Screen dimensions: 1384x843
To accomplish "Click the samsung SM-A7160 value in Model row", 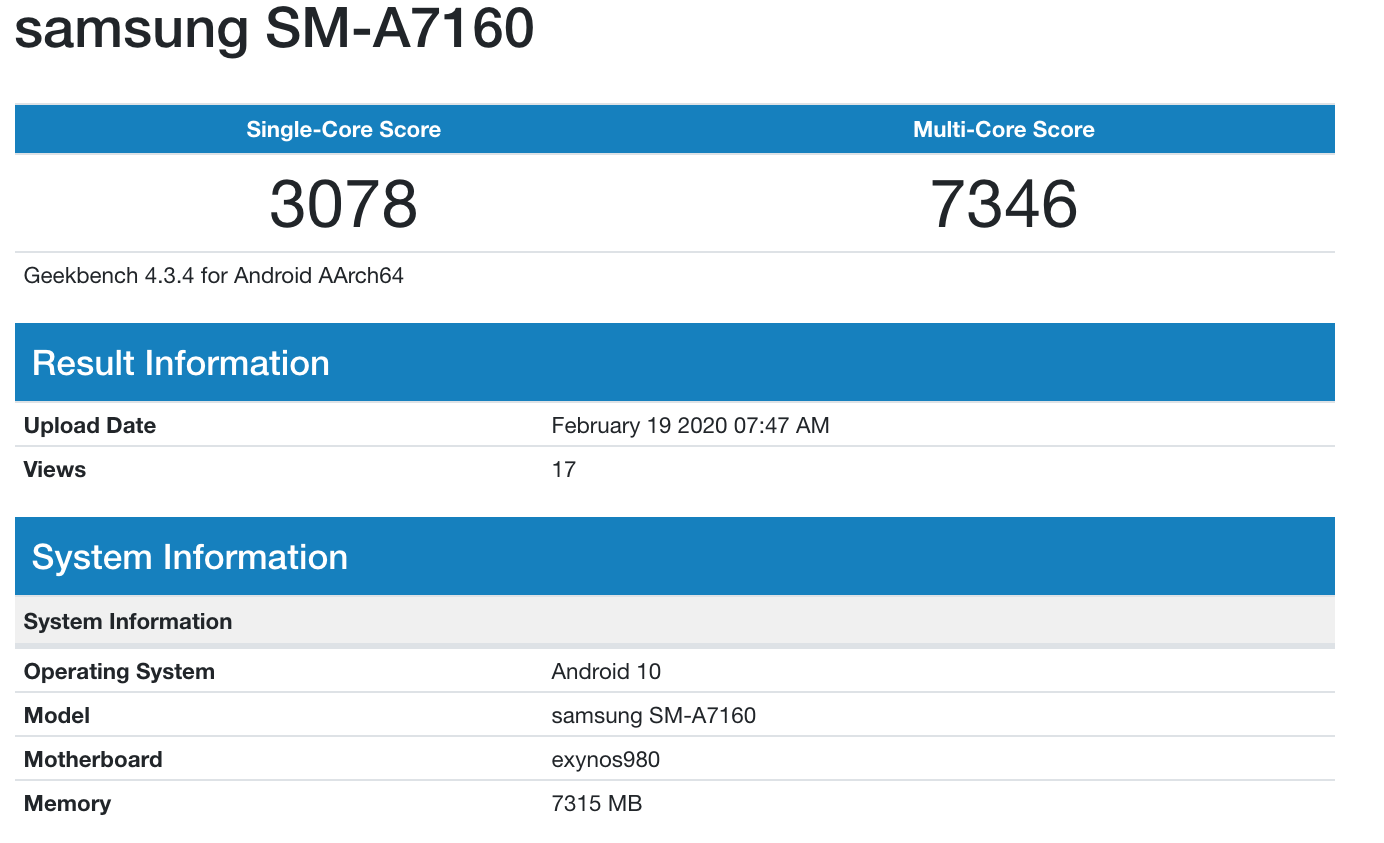I will pyautogui.click(x=653, y=716).
